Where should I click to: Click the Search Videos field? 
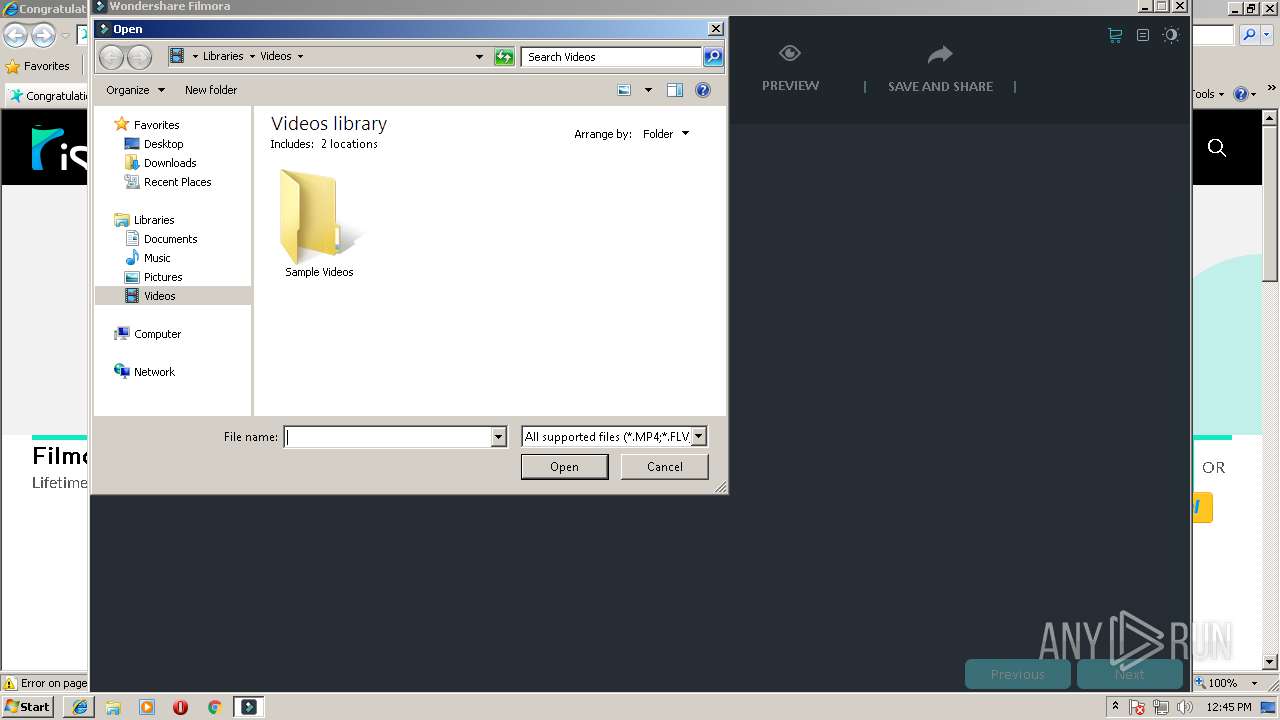click(x=611, y=57)
